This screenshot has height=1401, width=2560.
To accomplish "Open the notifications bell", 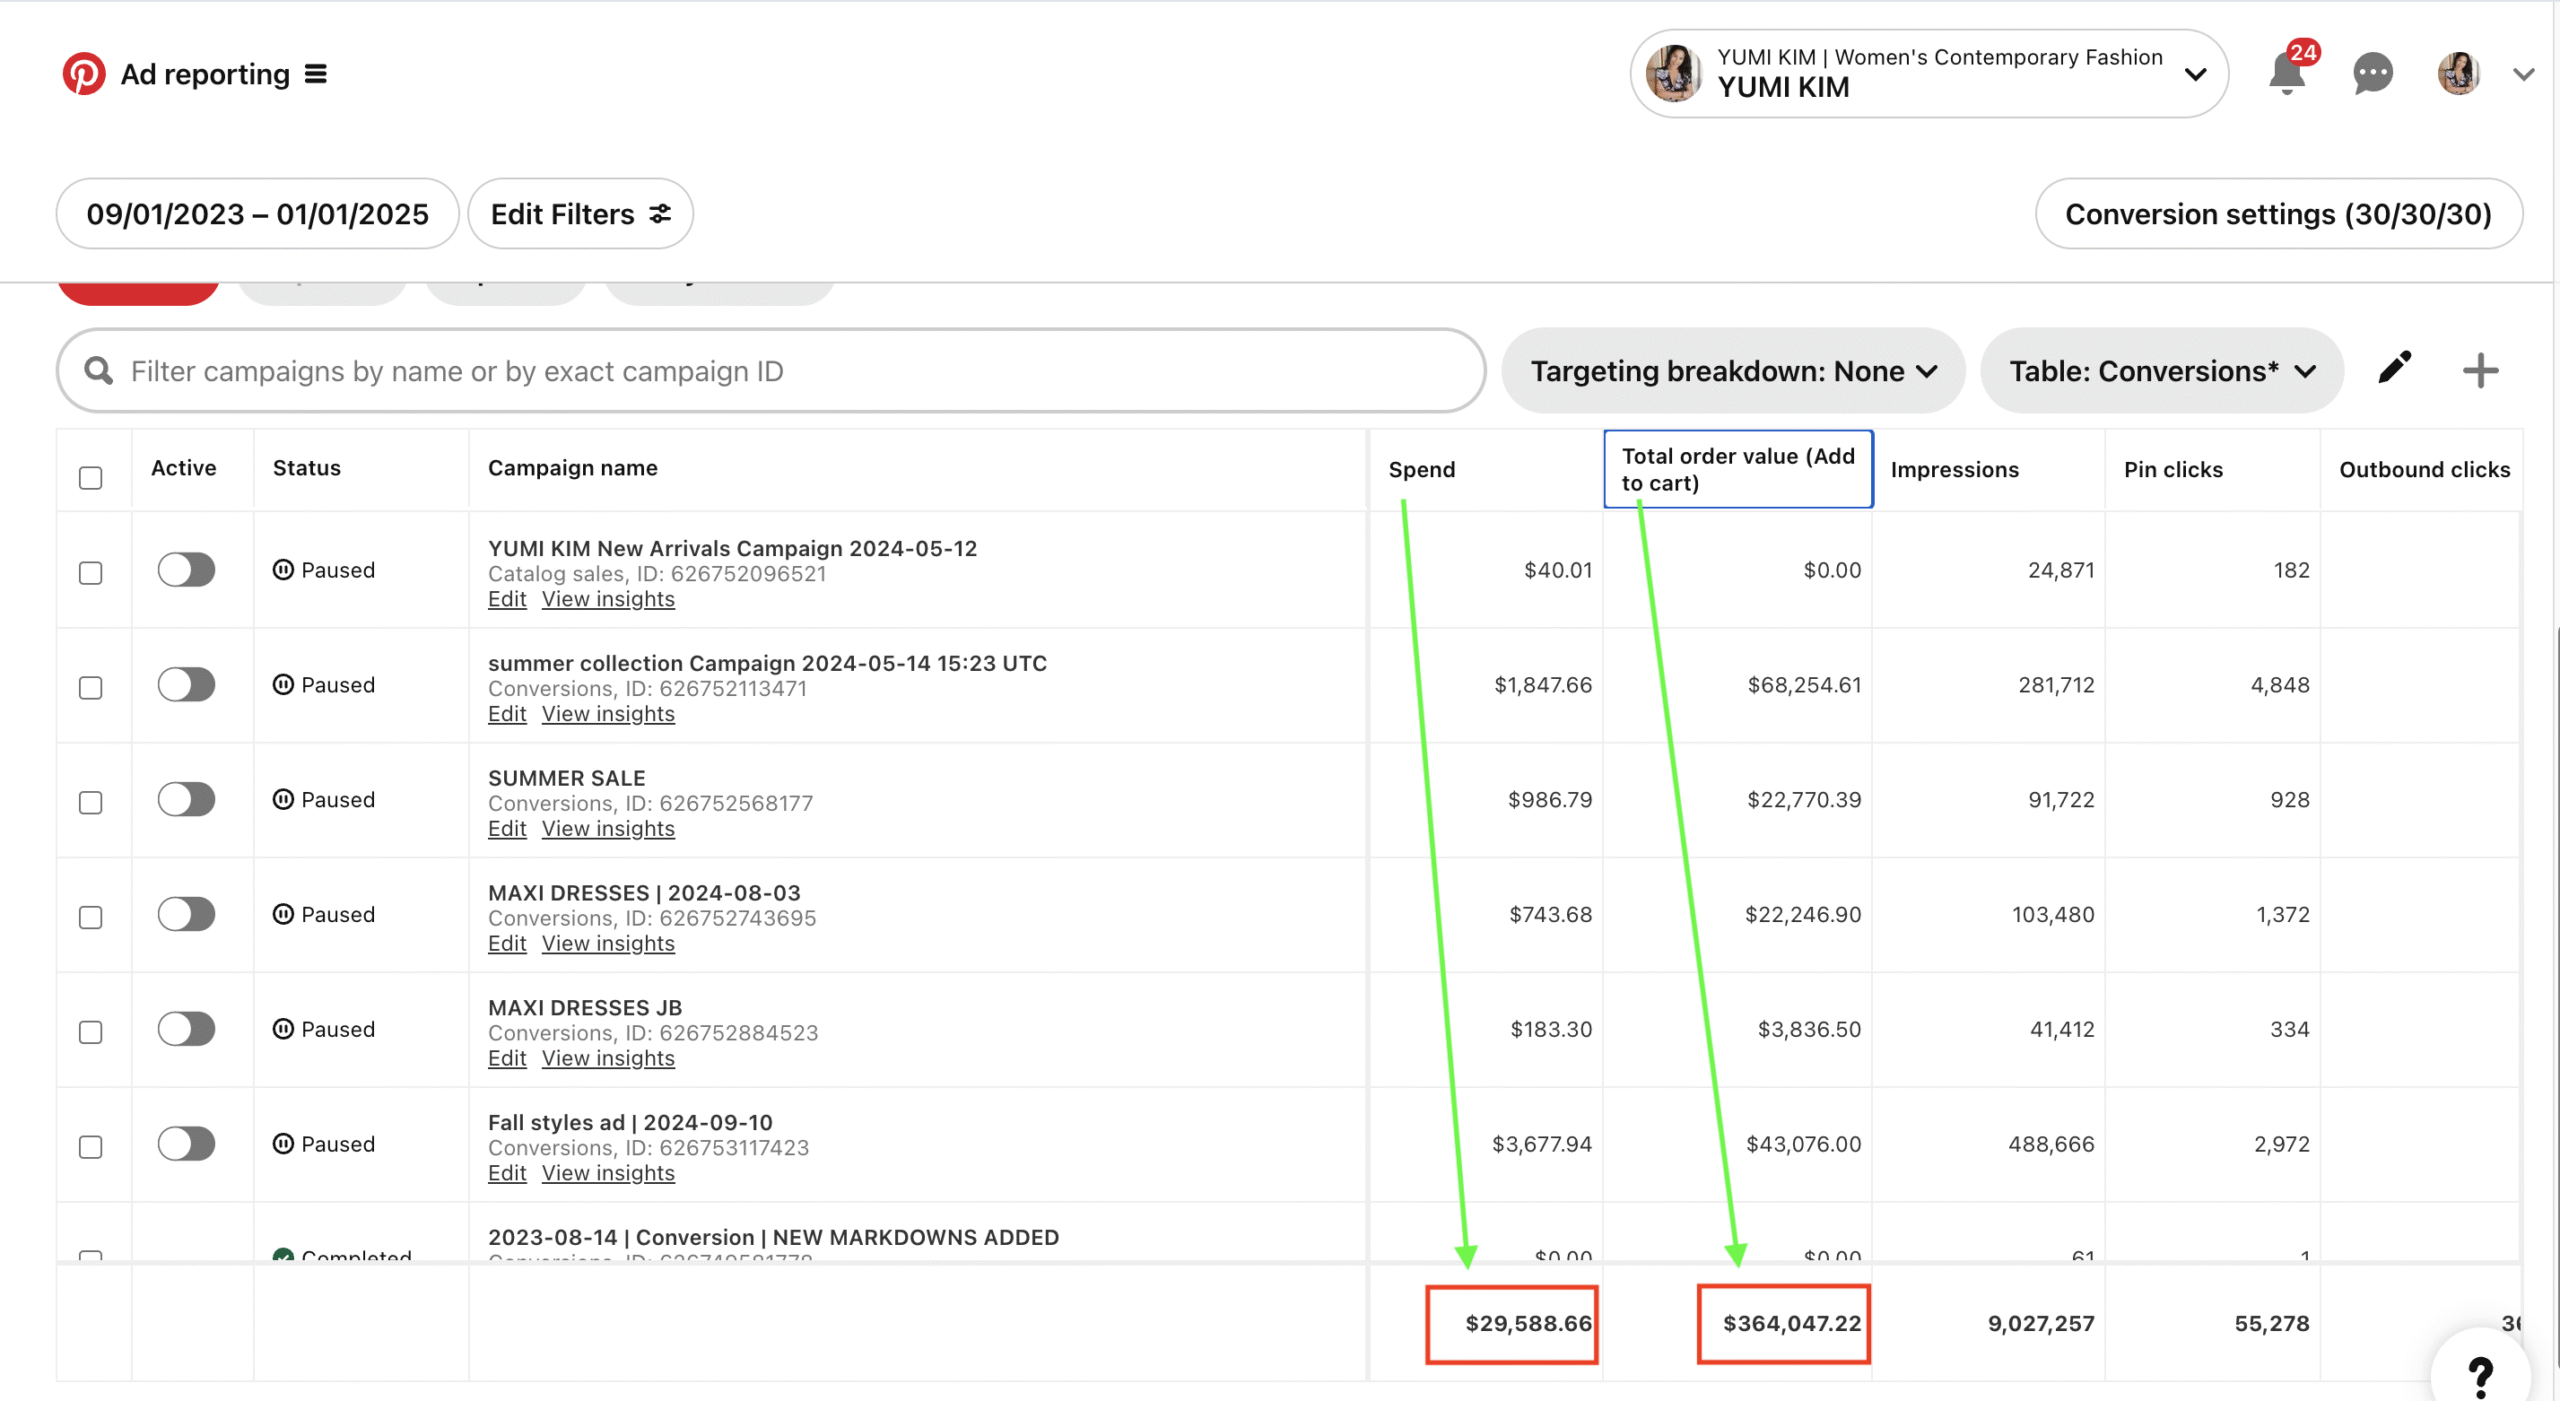I will (2286, 74).
